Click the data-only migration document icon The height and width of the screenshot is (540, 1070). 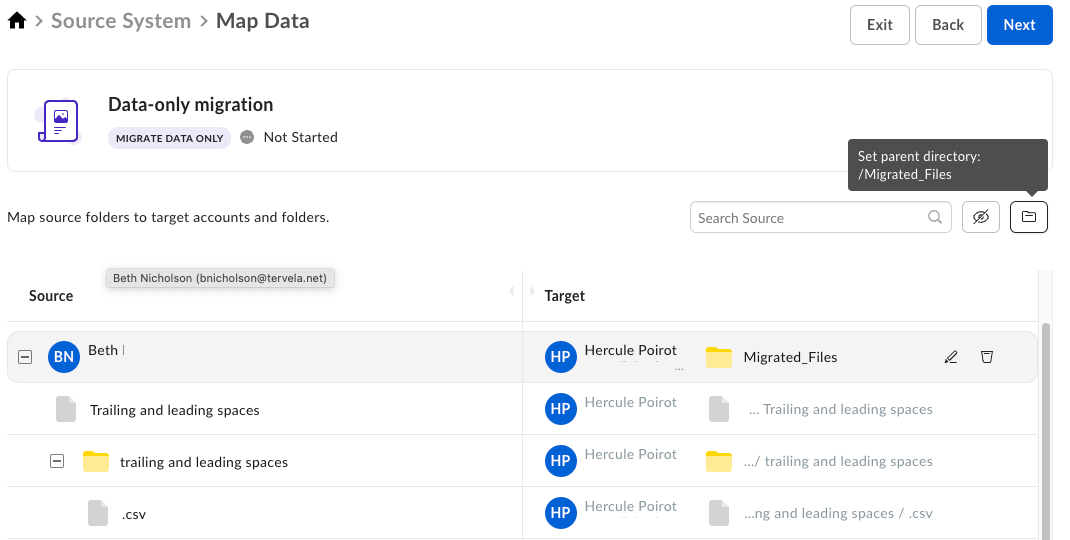58,121
